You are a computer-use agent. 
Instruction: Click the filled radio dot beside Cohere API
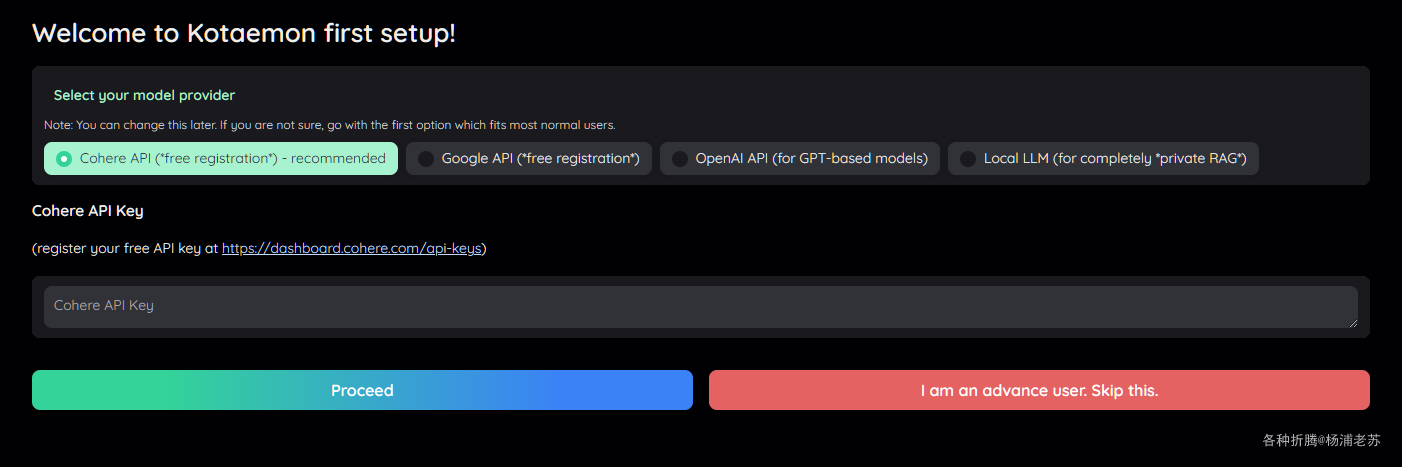64,159
